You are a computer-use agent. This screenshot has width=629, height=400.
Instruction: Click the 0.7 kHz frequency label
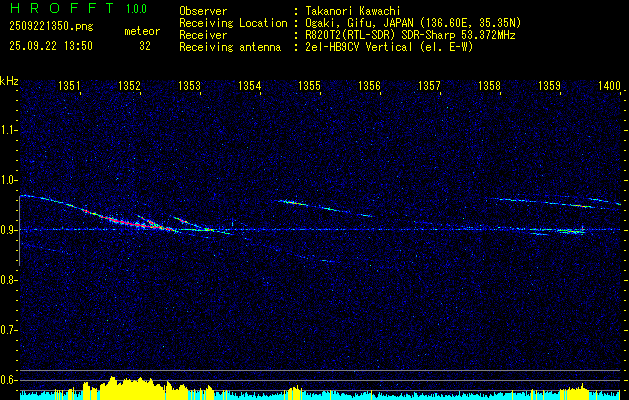pos(10,330)
